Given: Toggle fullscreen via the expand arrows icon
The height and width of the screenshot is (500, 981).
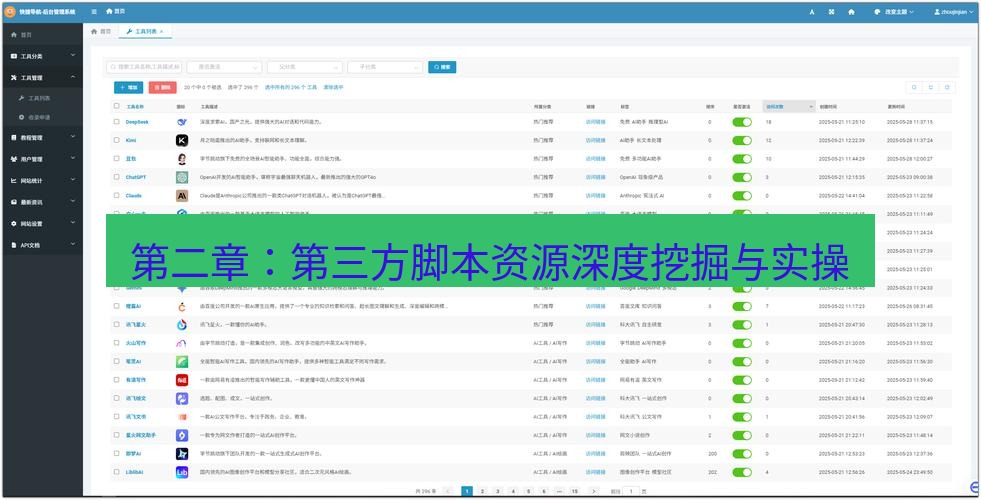Looking at the screenshot, I should coord(831,12).
